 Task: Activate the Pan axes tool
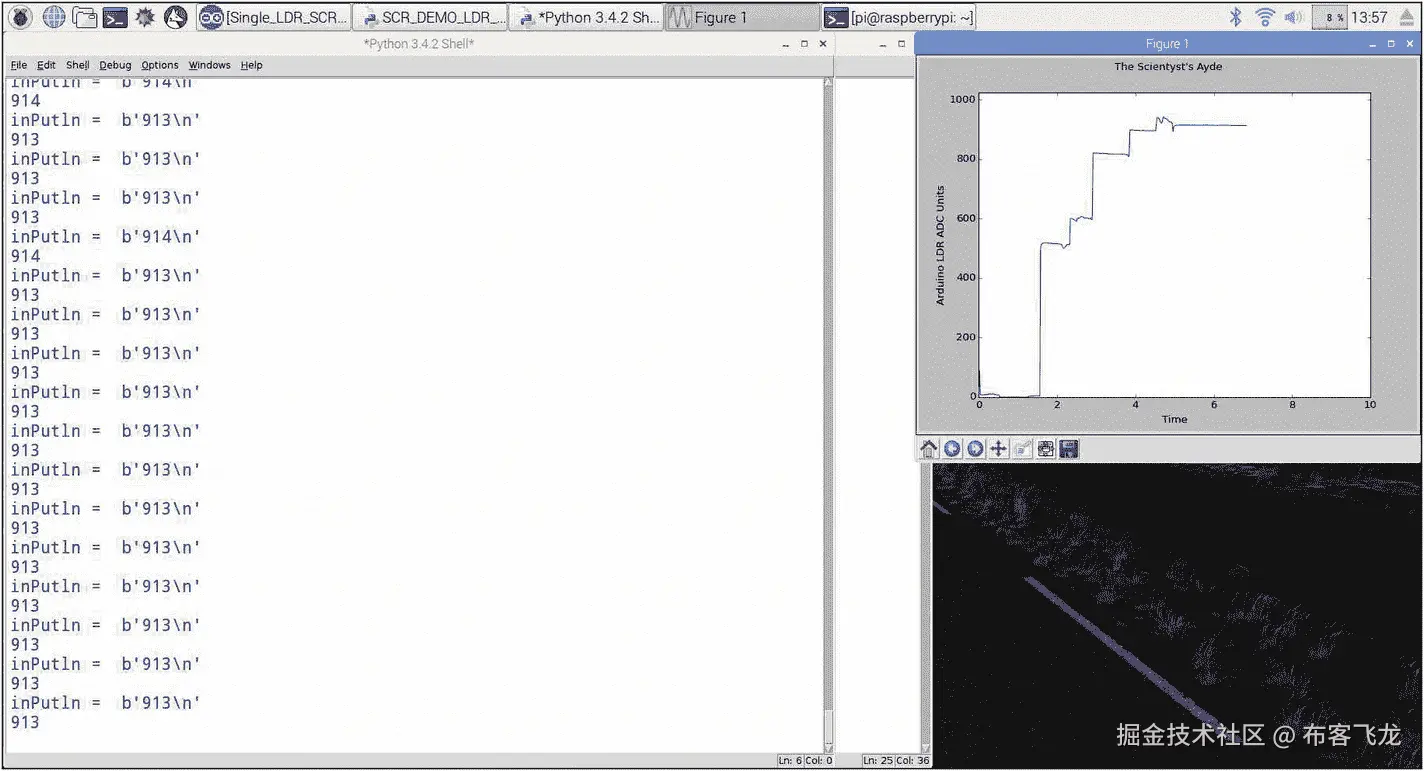(x=998, y=449)
